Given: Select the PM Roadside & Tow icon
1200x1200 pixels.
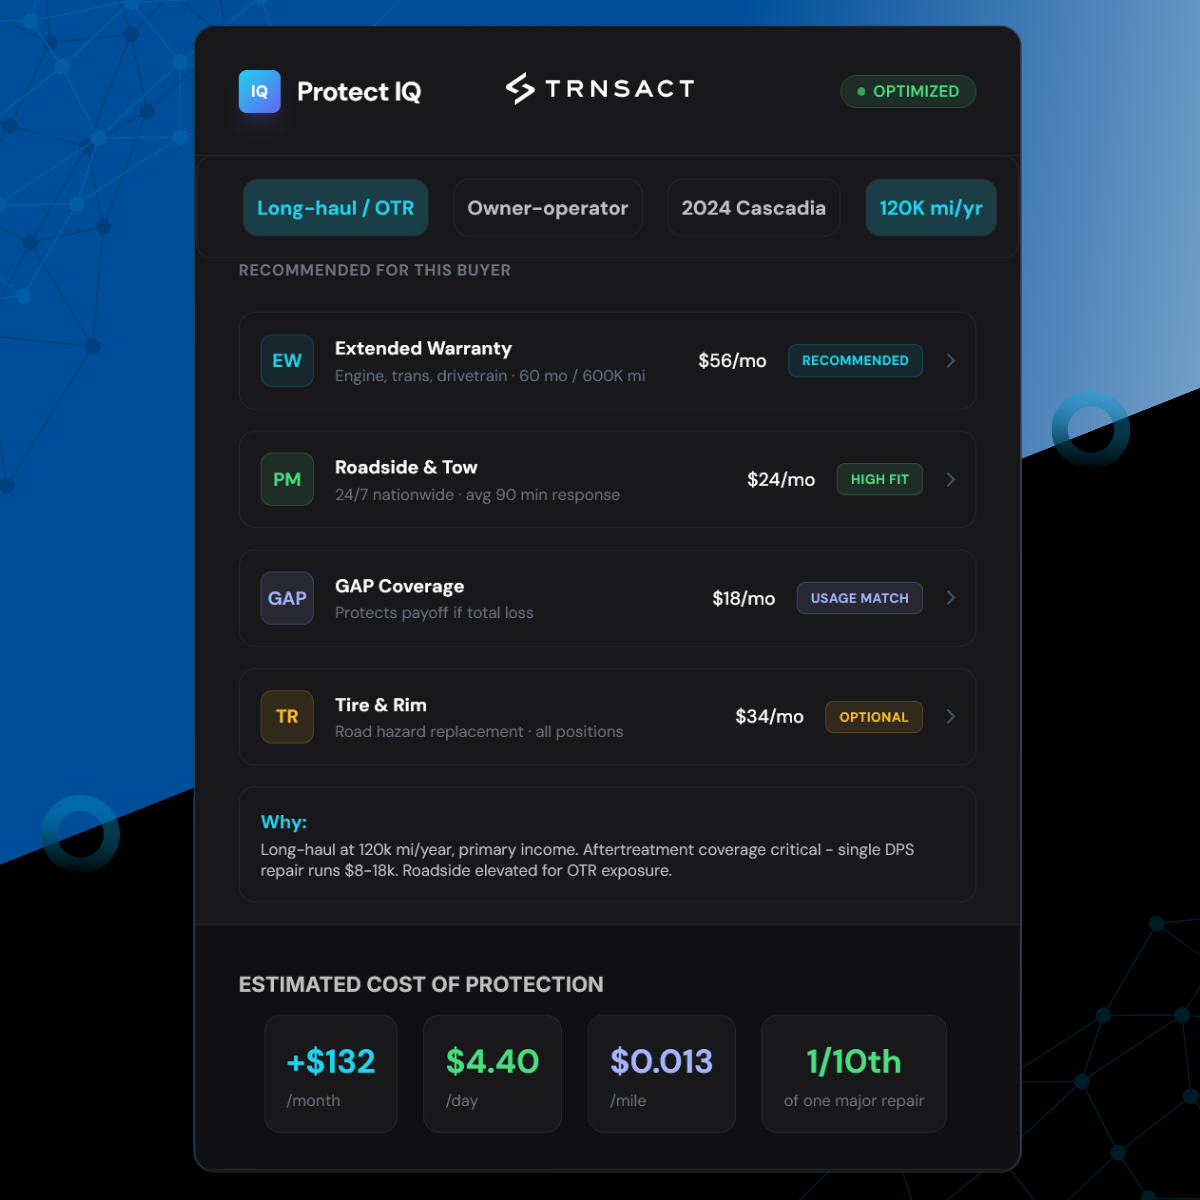Looking at the screenshot, I should pos(287,480).
